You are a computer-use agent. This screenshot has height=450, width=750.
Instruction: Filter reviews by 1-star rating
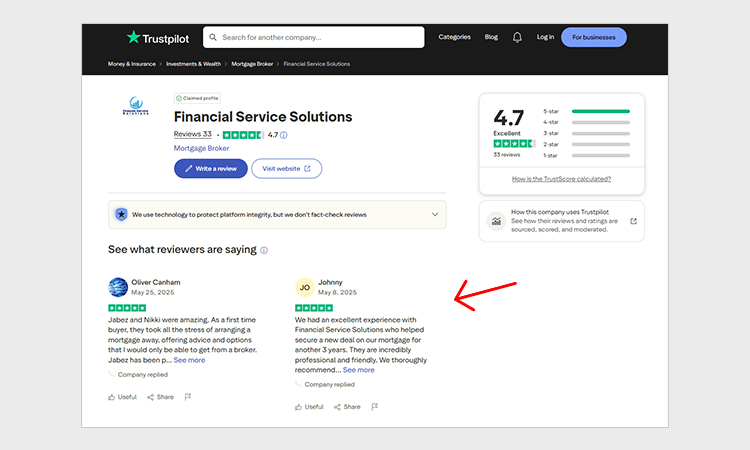click(586, 155)
